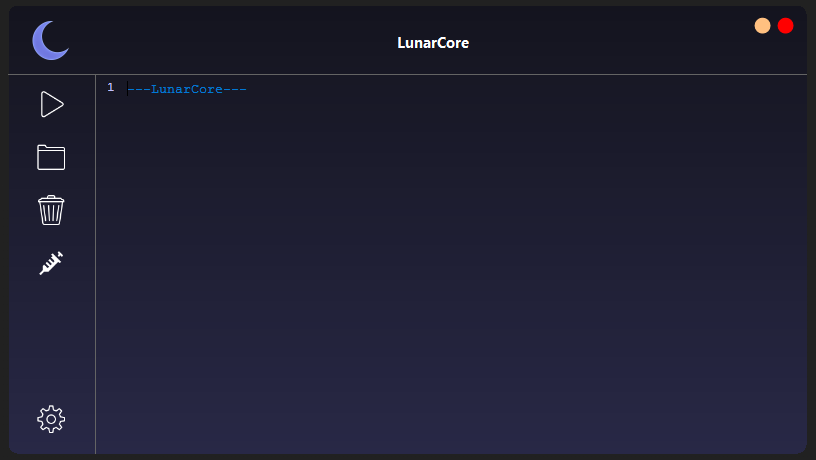Click the LunarCore moon logo

point(50,41)
